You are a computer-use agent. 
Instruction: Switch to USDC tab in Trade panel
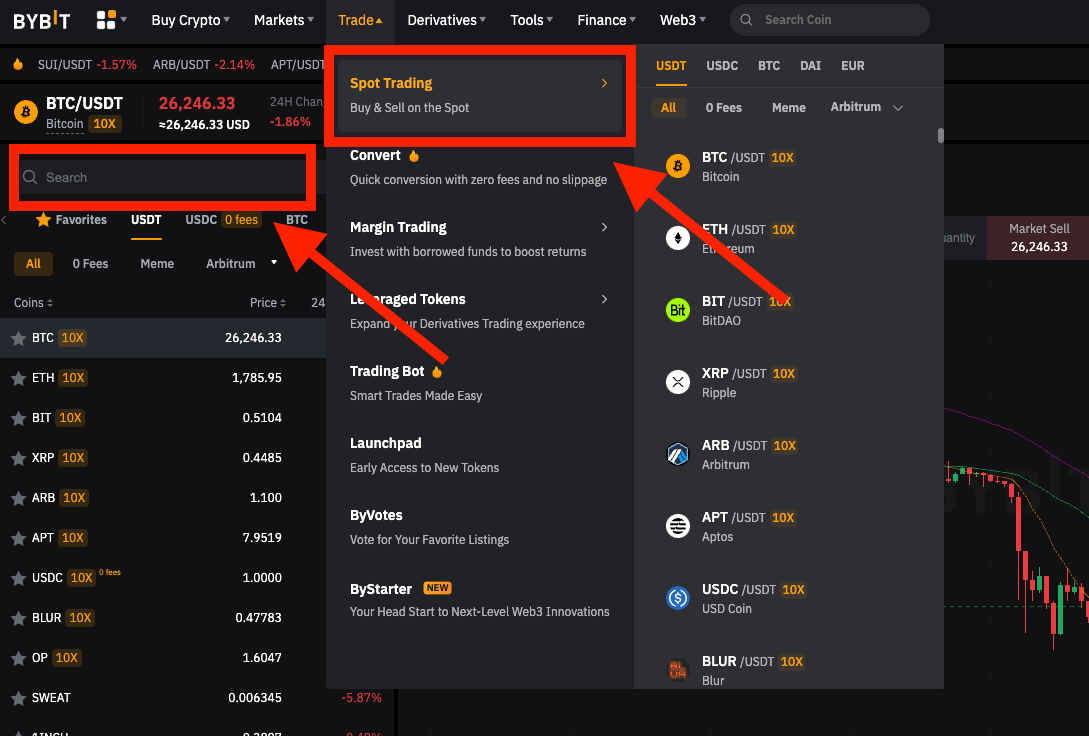tap(722, 66)
